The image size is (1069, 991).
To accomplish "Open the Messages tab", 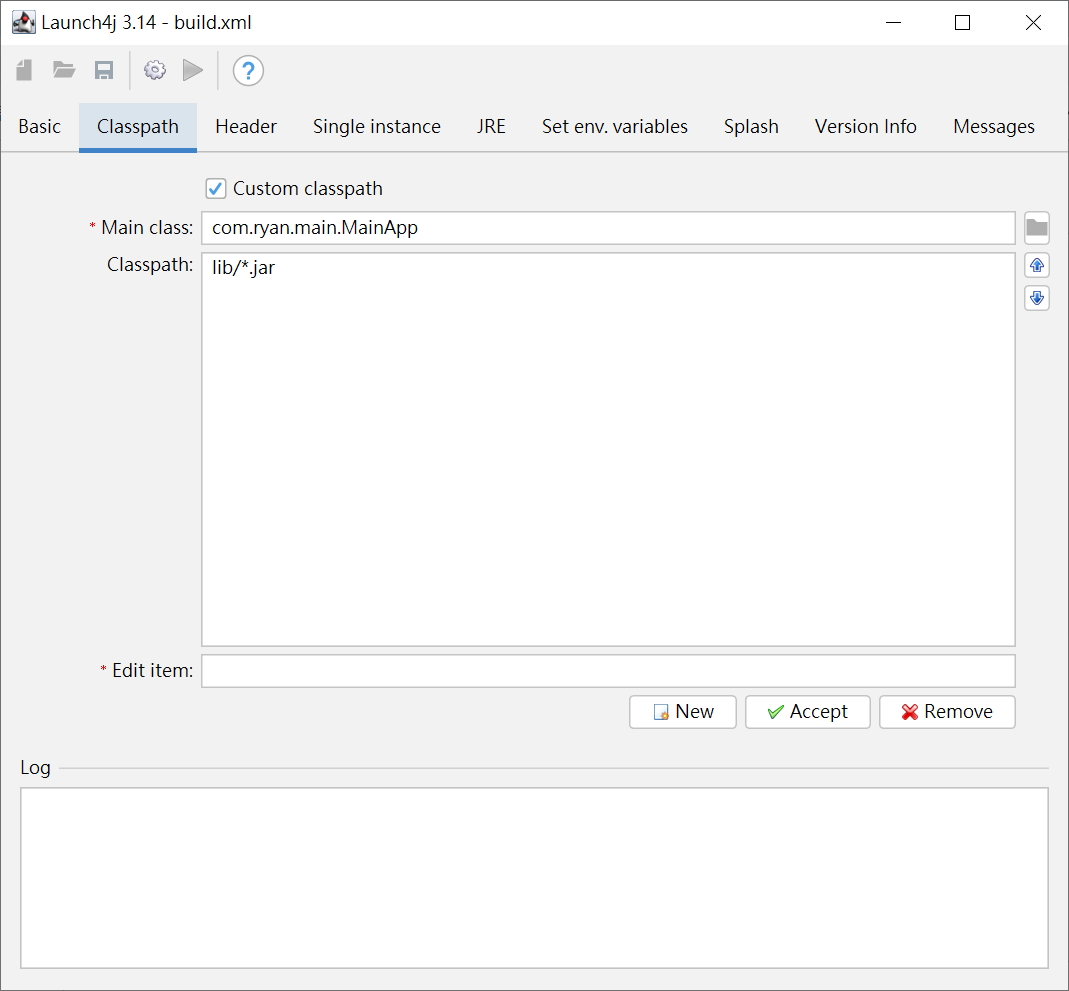I will pyautogui.click(x=994, y=127).
